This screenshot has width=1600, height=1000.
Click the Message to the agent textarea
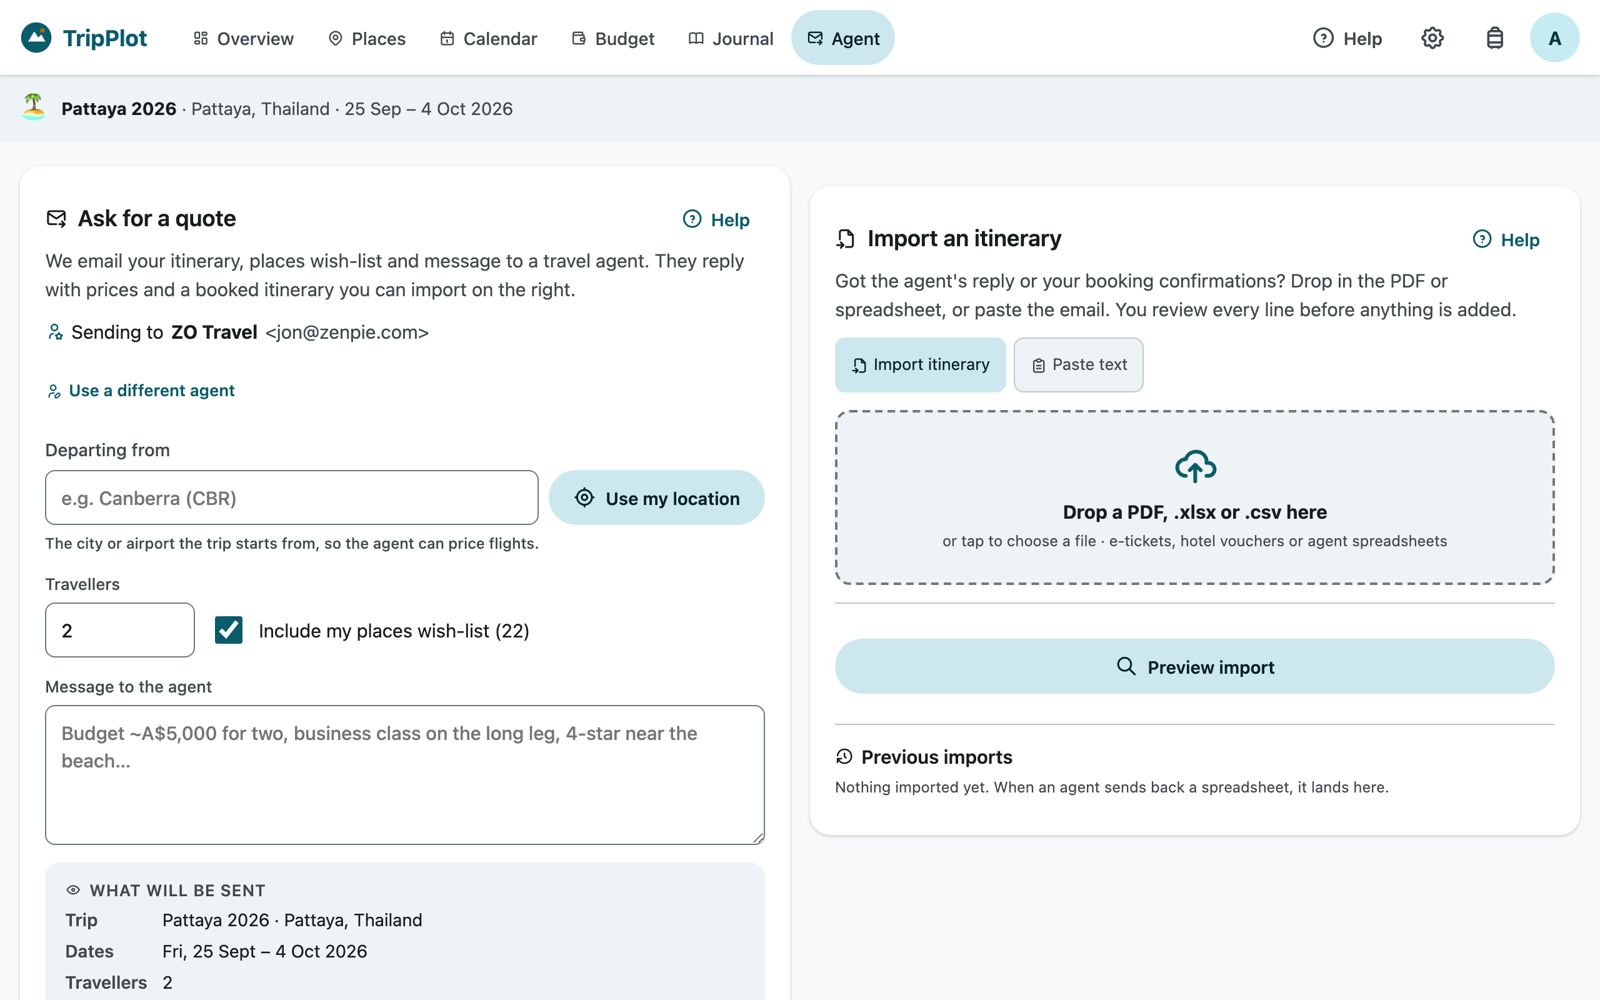(405, 775)
